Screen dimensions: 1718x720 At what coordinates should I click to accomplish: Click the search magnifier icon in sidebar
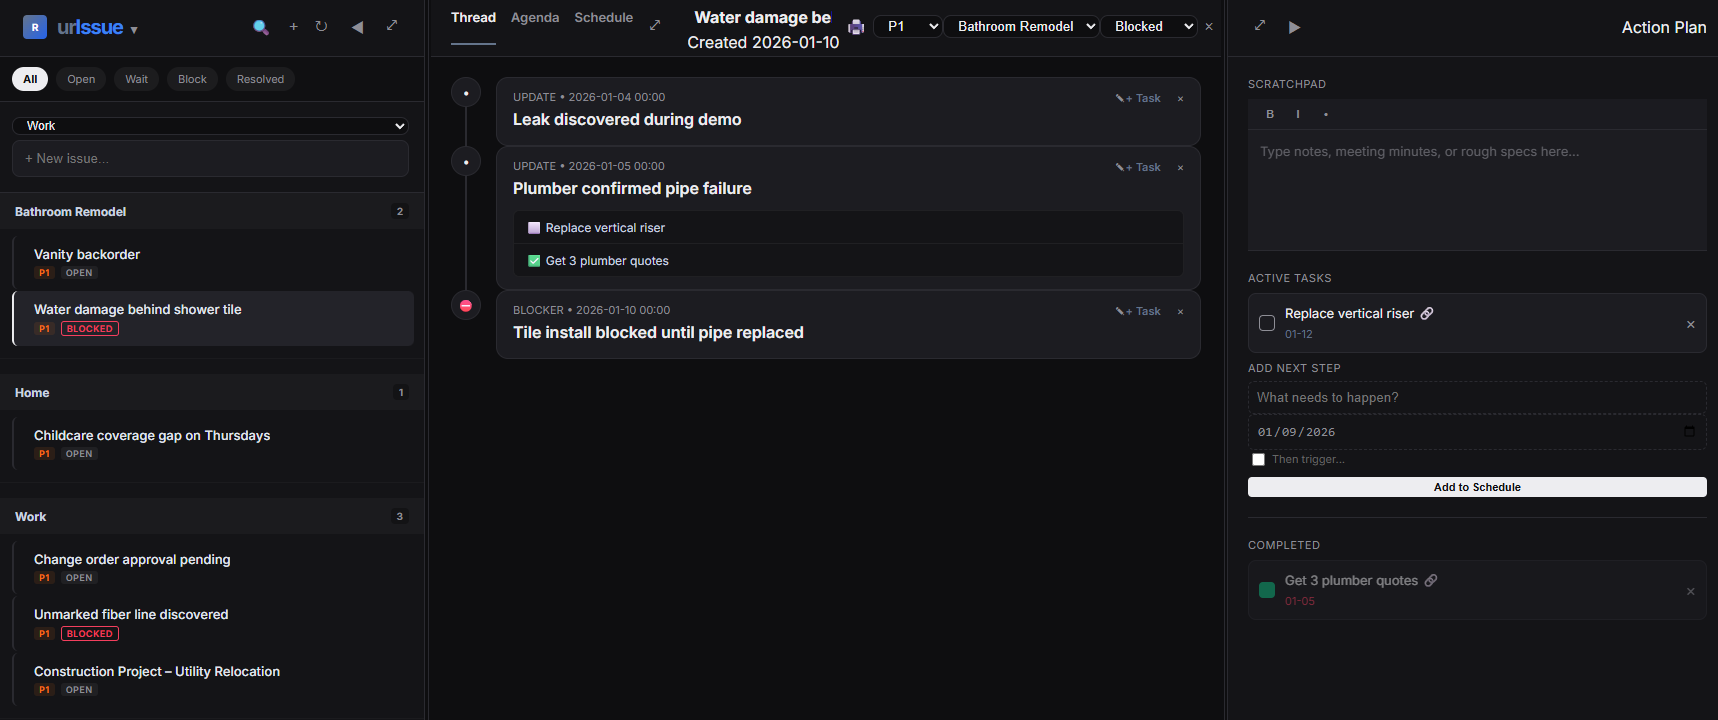click(261, 27)
